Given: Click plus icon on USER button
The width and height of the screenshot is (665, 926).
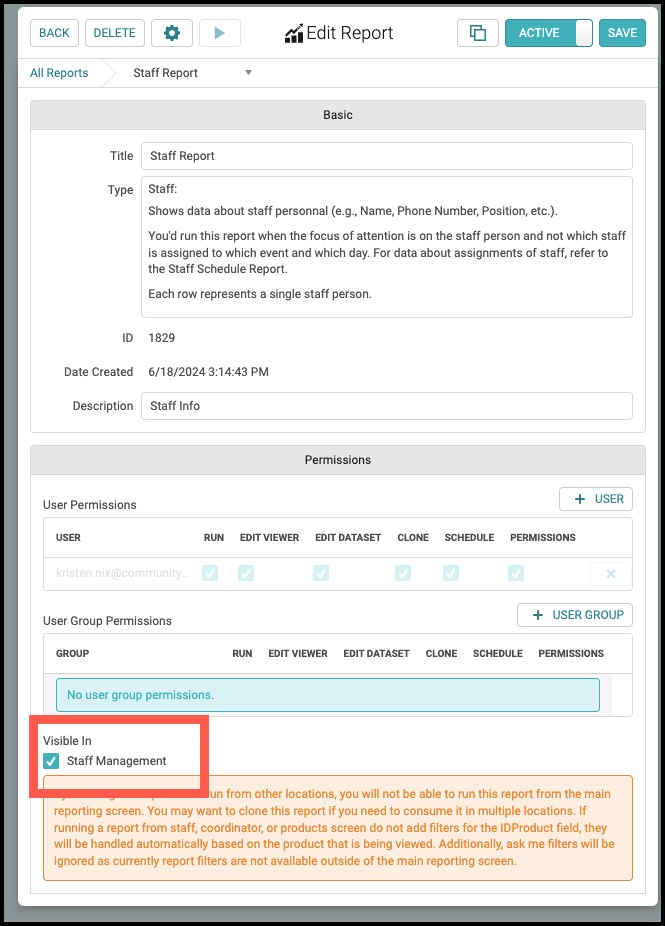Looking at the screenshot, I should click(x=580, y=499).
